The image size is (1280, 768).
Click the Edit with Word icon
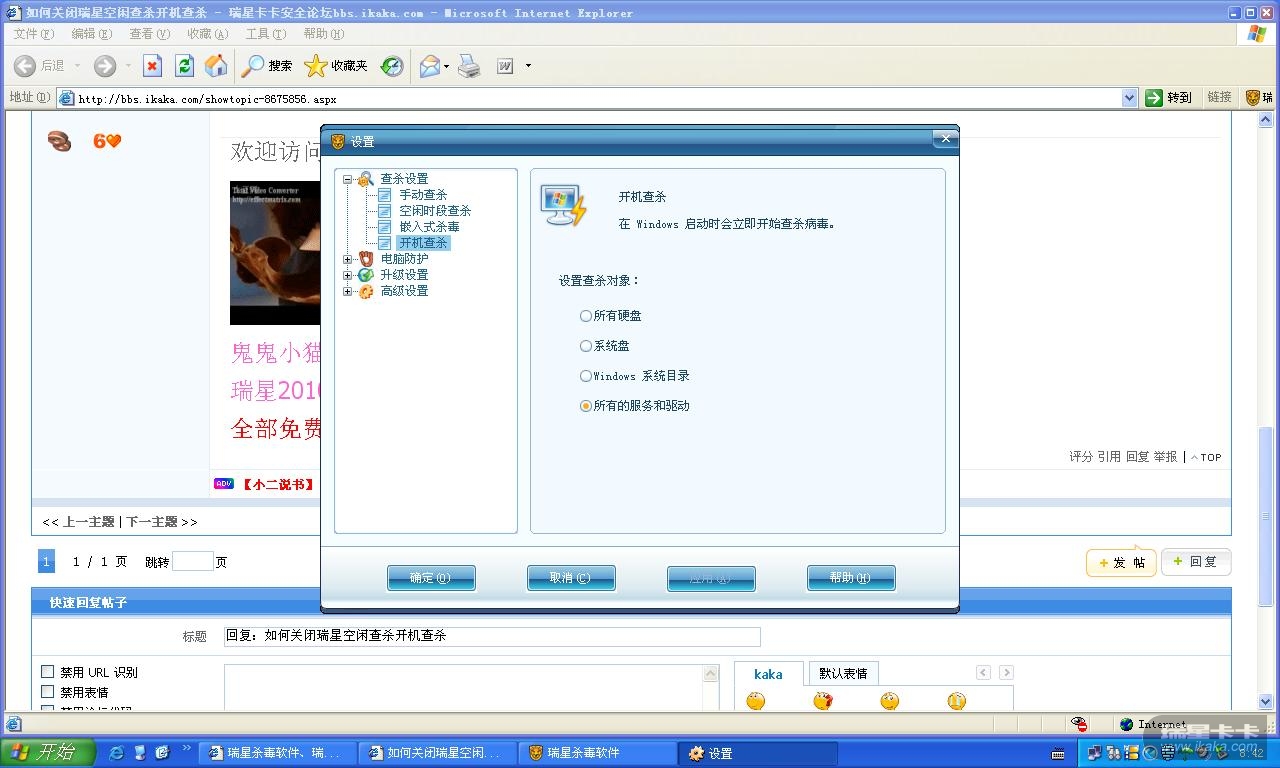point(505,66)
